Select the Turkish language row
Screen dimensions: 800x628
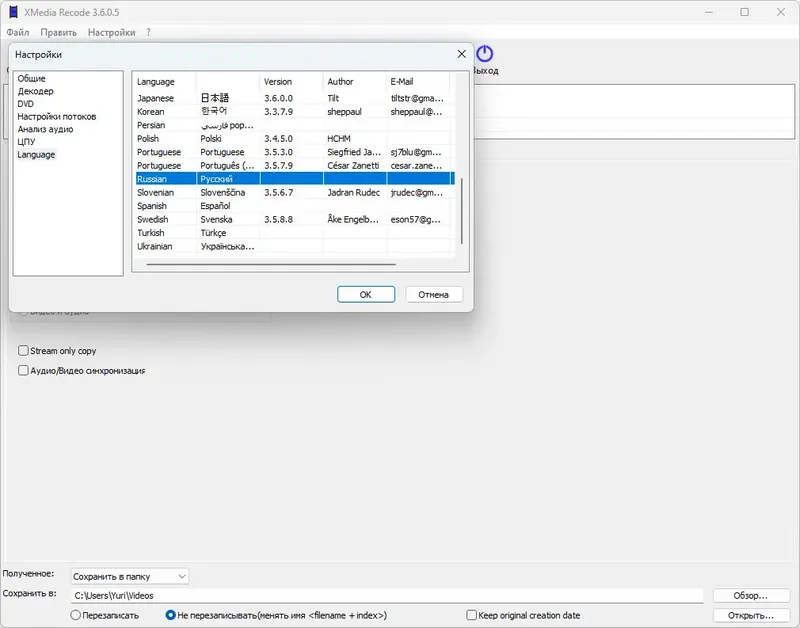(x=295, y=233)
